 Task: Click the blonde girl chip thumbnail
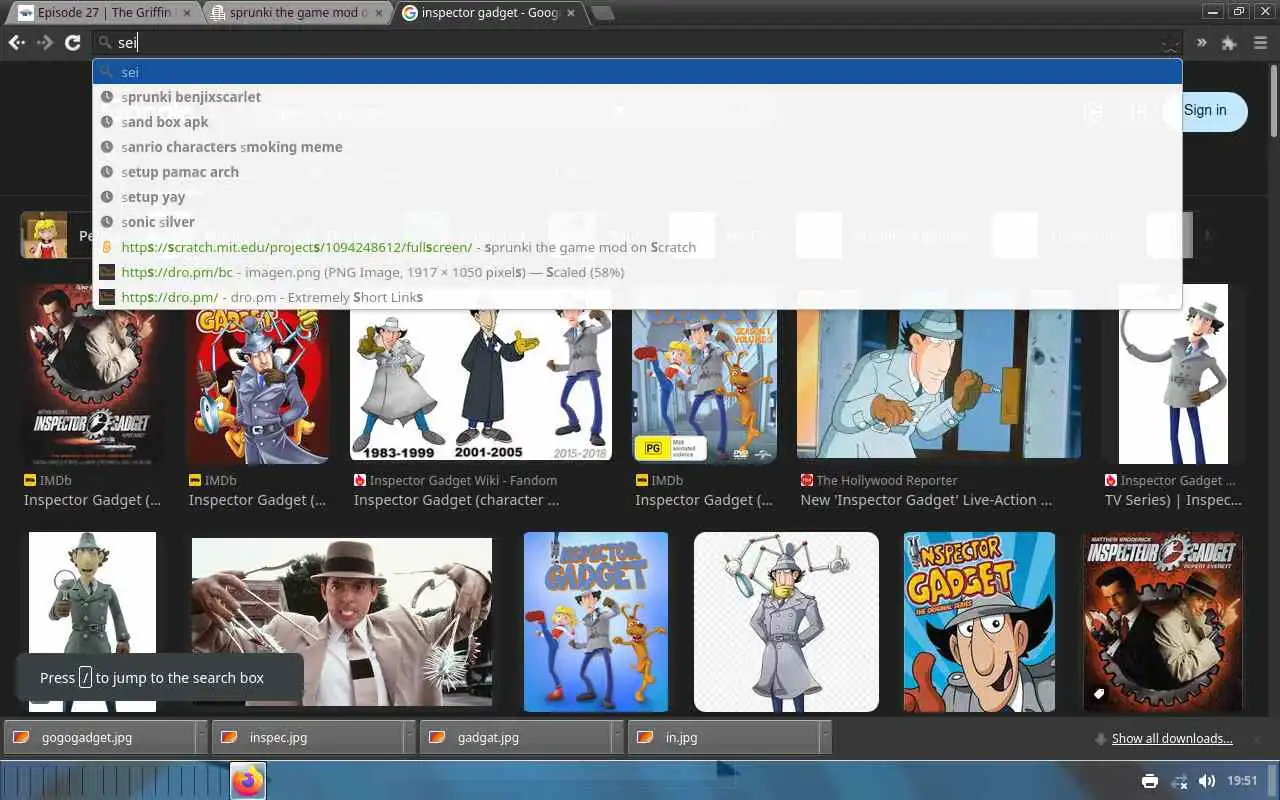tap(44, 235)
